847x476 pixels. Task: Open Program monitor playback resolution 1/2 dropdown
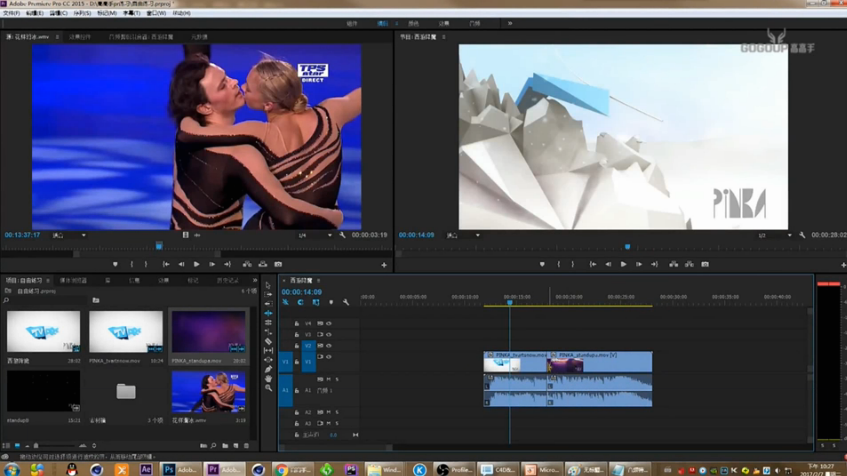775,236
